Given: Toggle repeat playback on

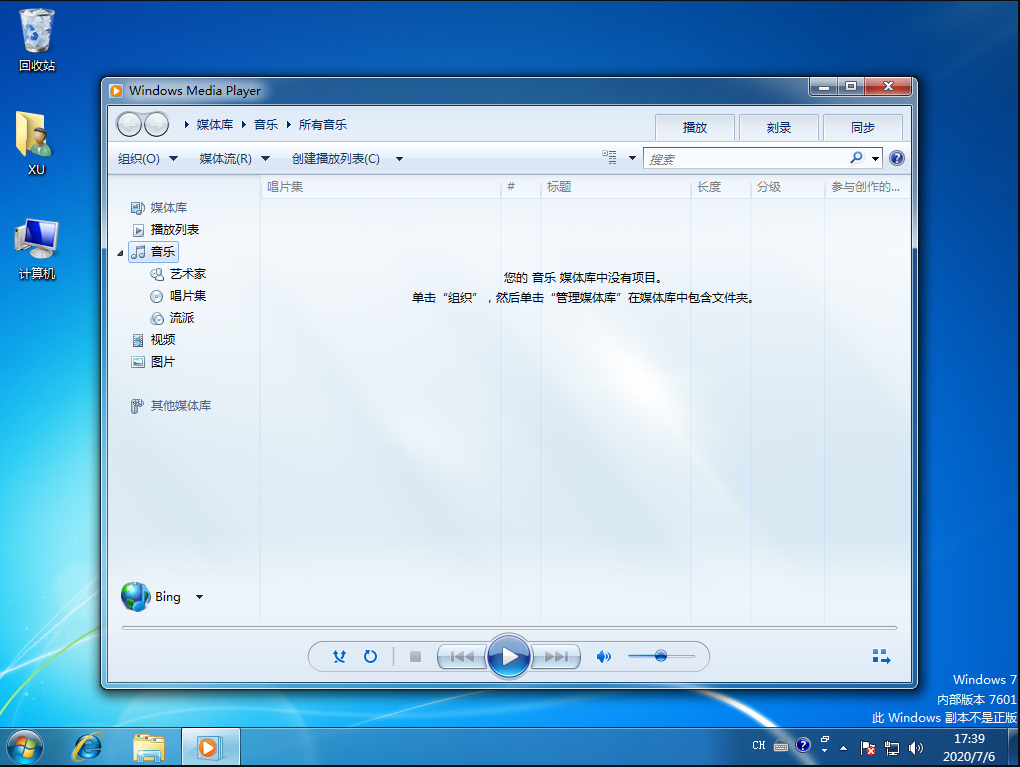Looking at the screenshot, I should [370, 656].
